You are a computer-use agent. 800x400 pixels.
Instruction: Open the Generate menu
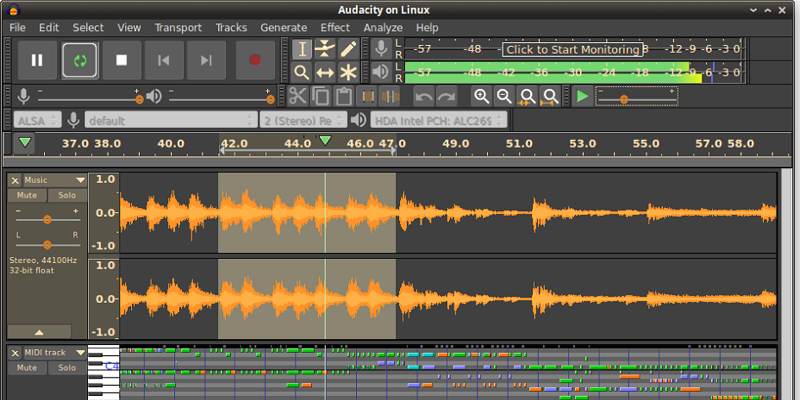[x=284, y=28]
